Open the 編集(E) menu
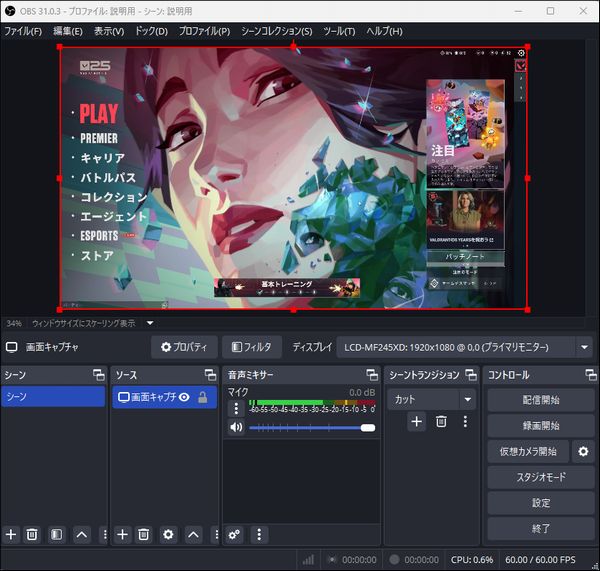 [x=68, y=31]
